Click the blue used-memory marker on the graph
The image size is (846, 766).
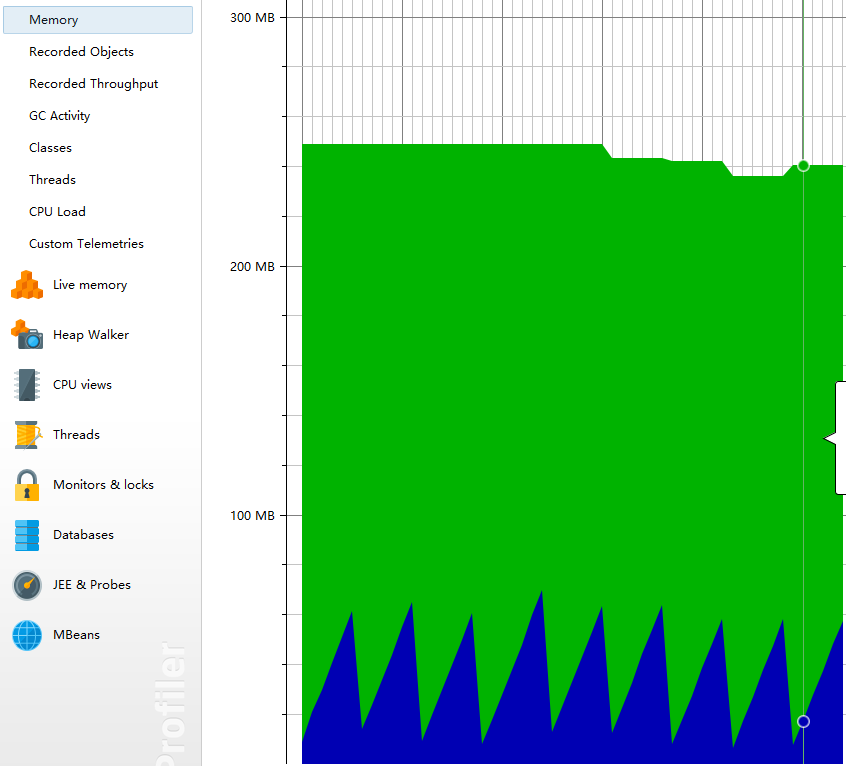coord(803,721)
